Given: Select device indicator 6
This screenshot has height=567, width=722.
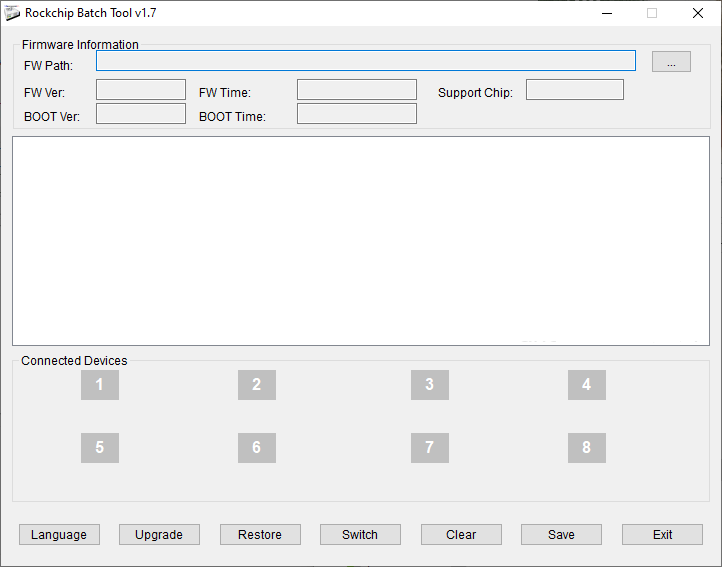Looking at the screenshot, I should (x=256, y=448).
